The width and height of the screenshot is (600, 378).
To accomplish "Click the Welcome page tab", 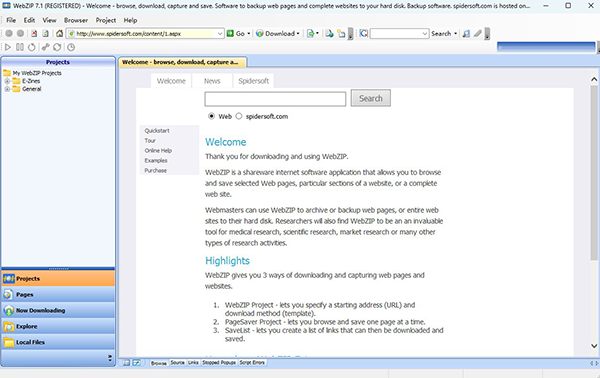I will [171, 81].
